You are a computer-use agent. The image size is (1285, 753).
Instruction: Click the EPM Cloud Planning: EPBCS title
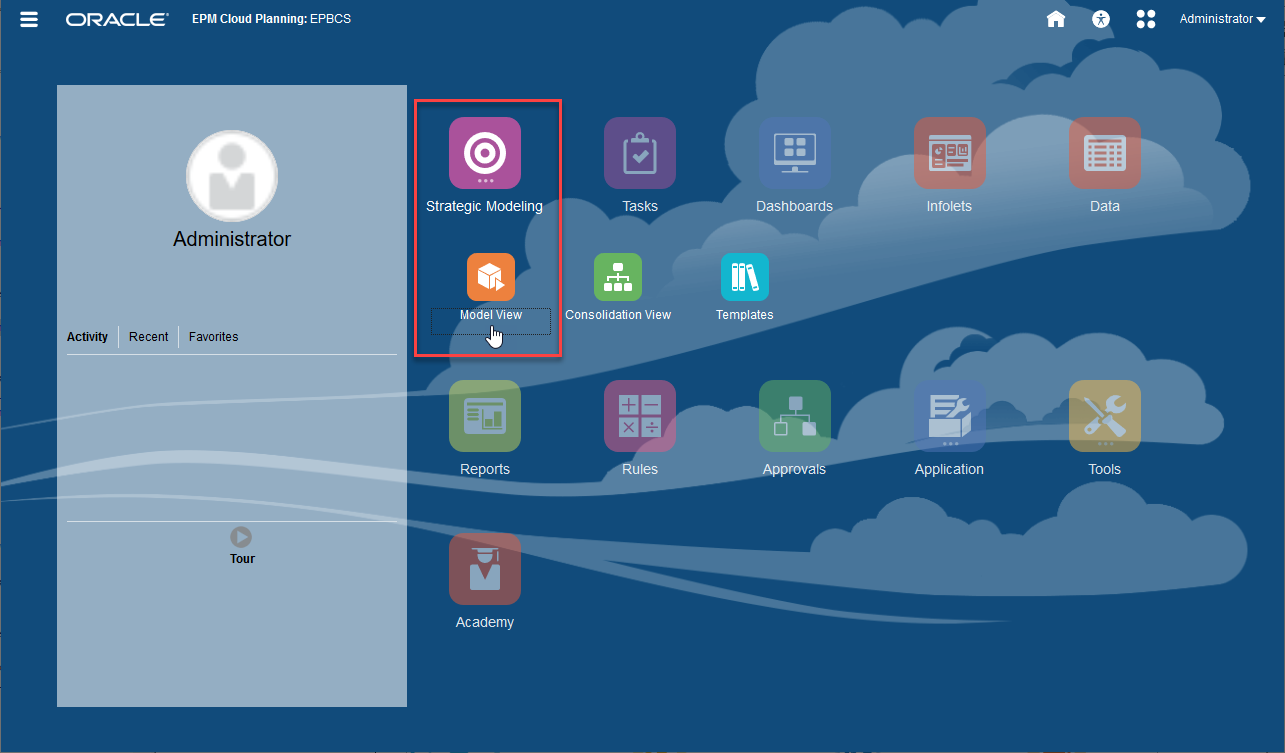point(271,19)
